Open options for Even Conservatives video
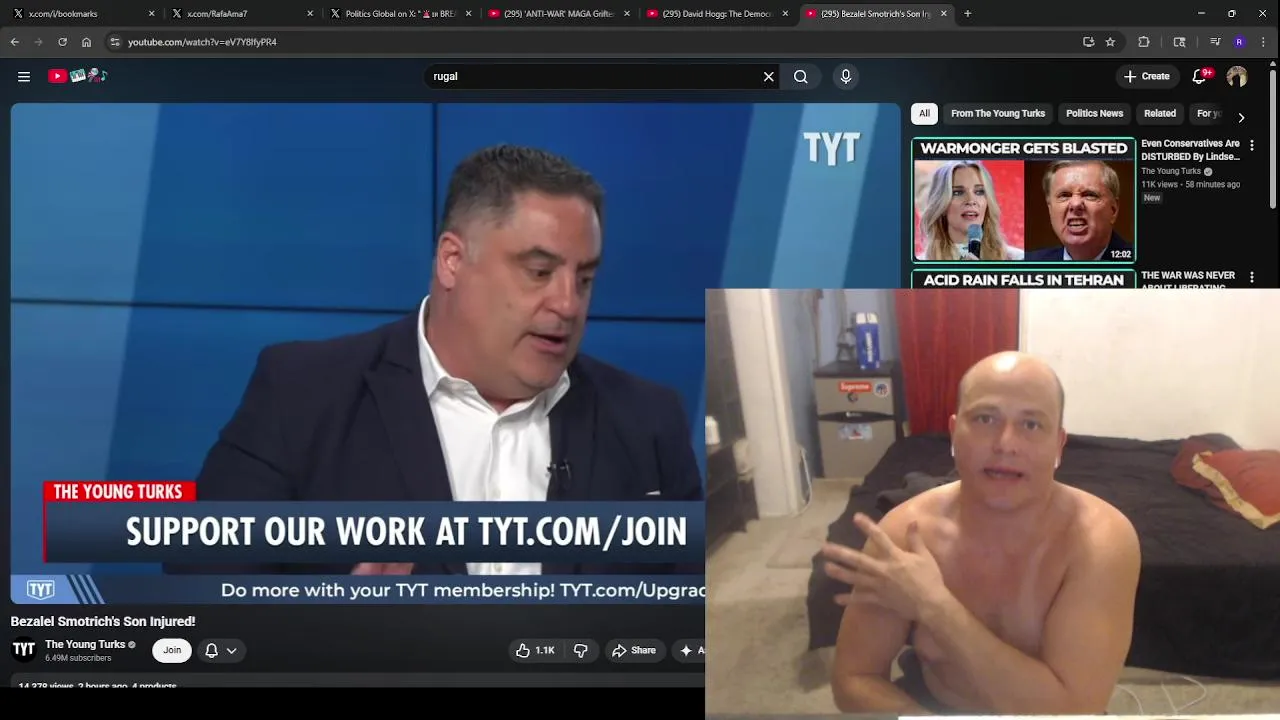 click(x=1251, y=145)
